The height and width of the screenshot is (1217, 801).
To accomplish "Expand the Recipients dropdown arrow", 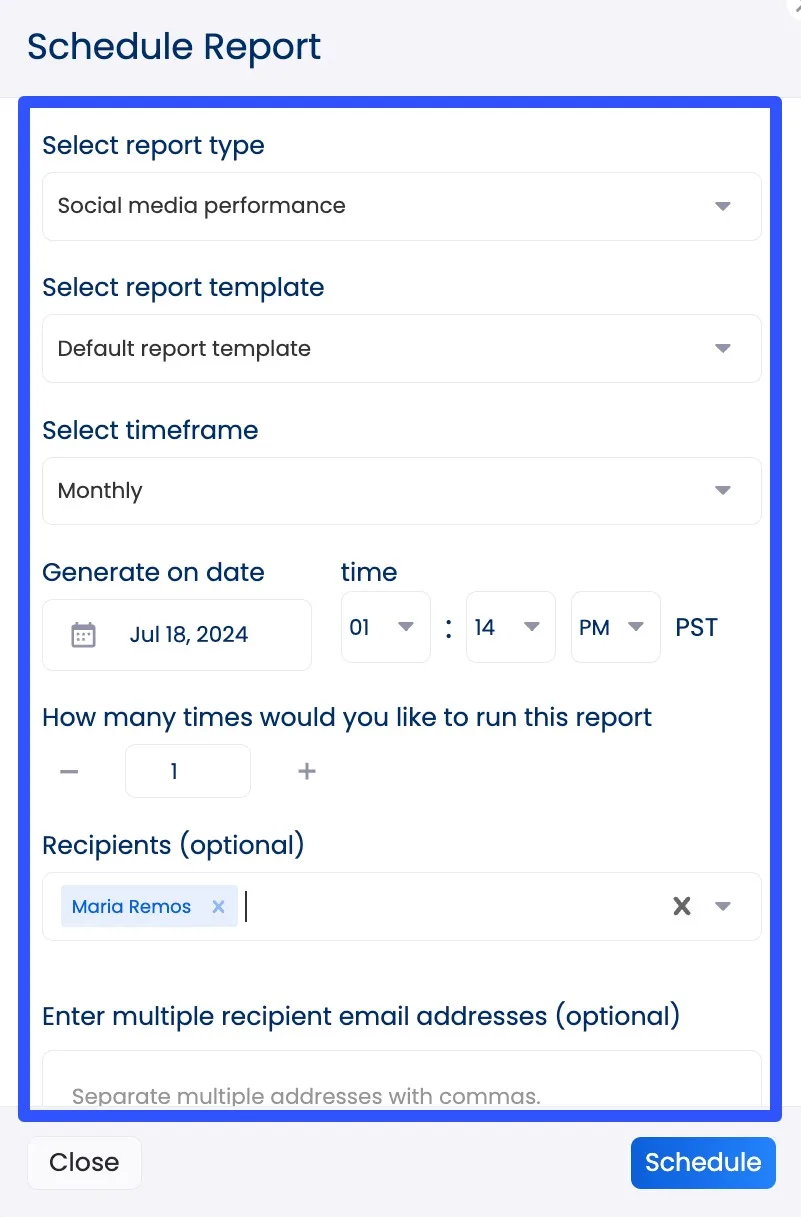I will (x=723, y=907).
